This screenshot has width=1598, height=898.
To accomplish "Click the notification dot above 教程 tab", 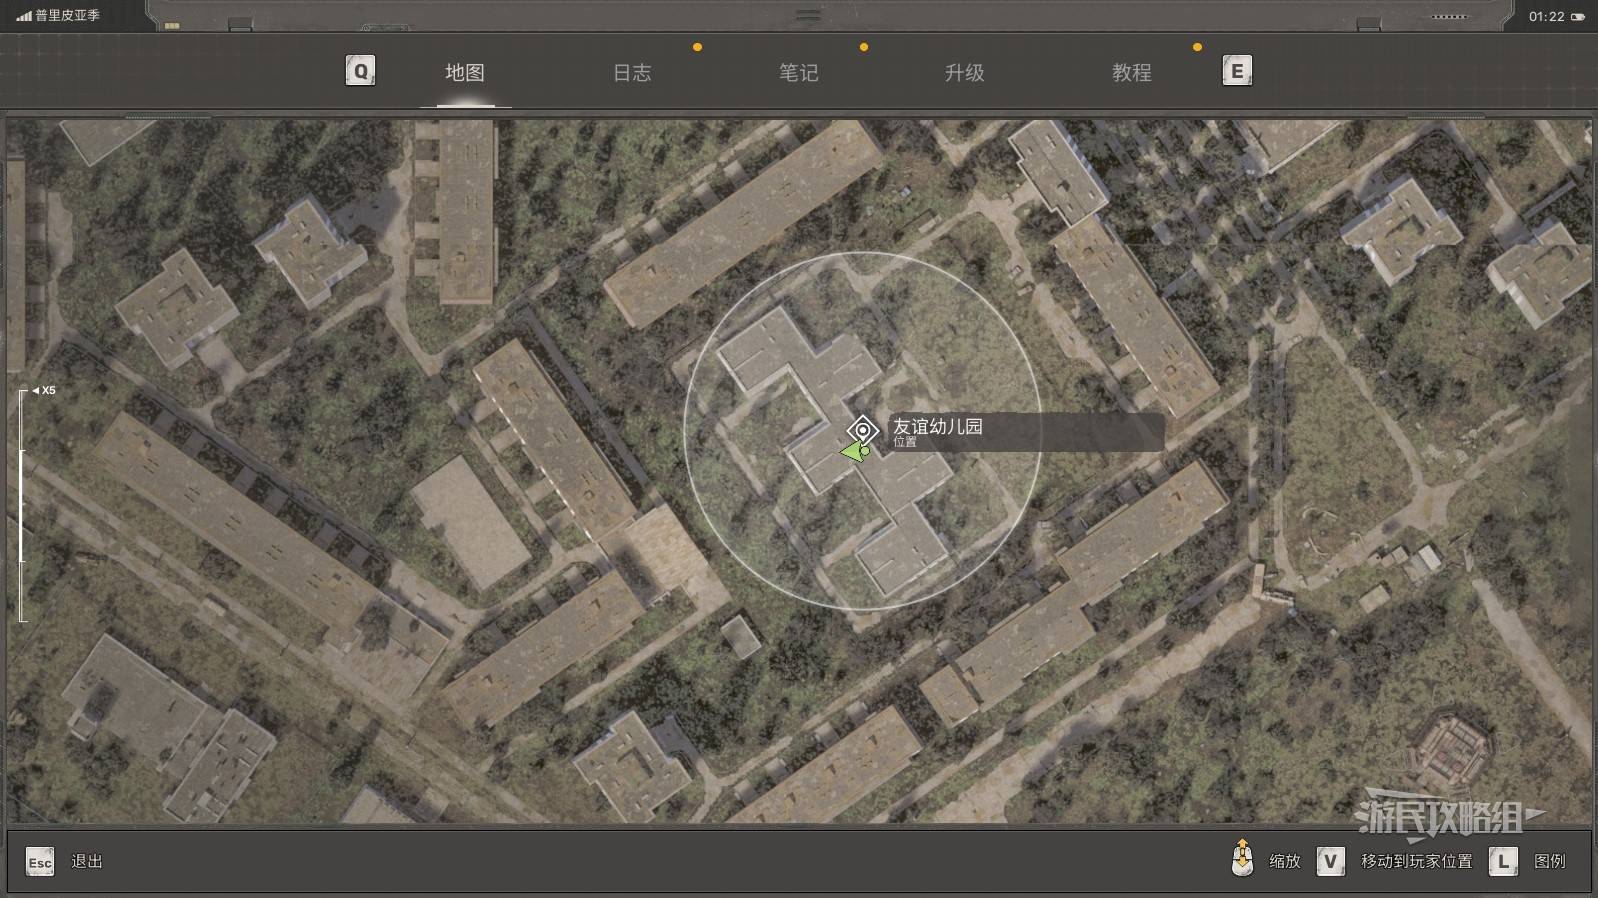I will [1197, 47].
